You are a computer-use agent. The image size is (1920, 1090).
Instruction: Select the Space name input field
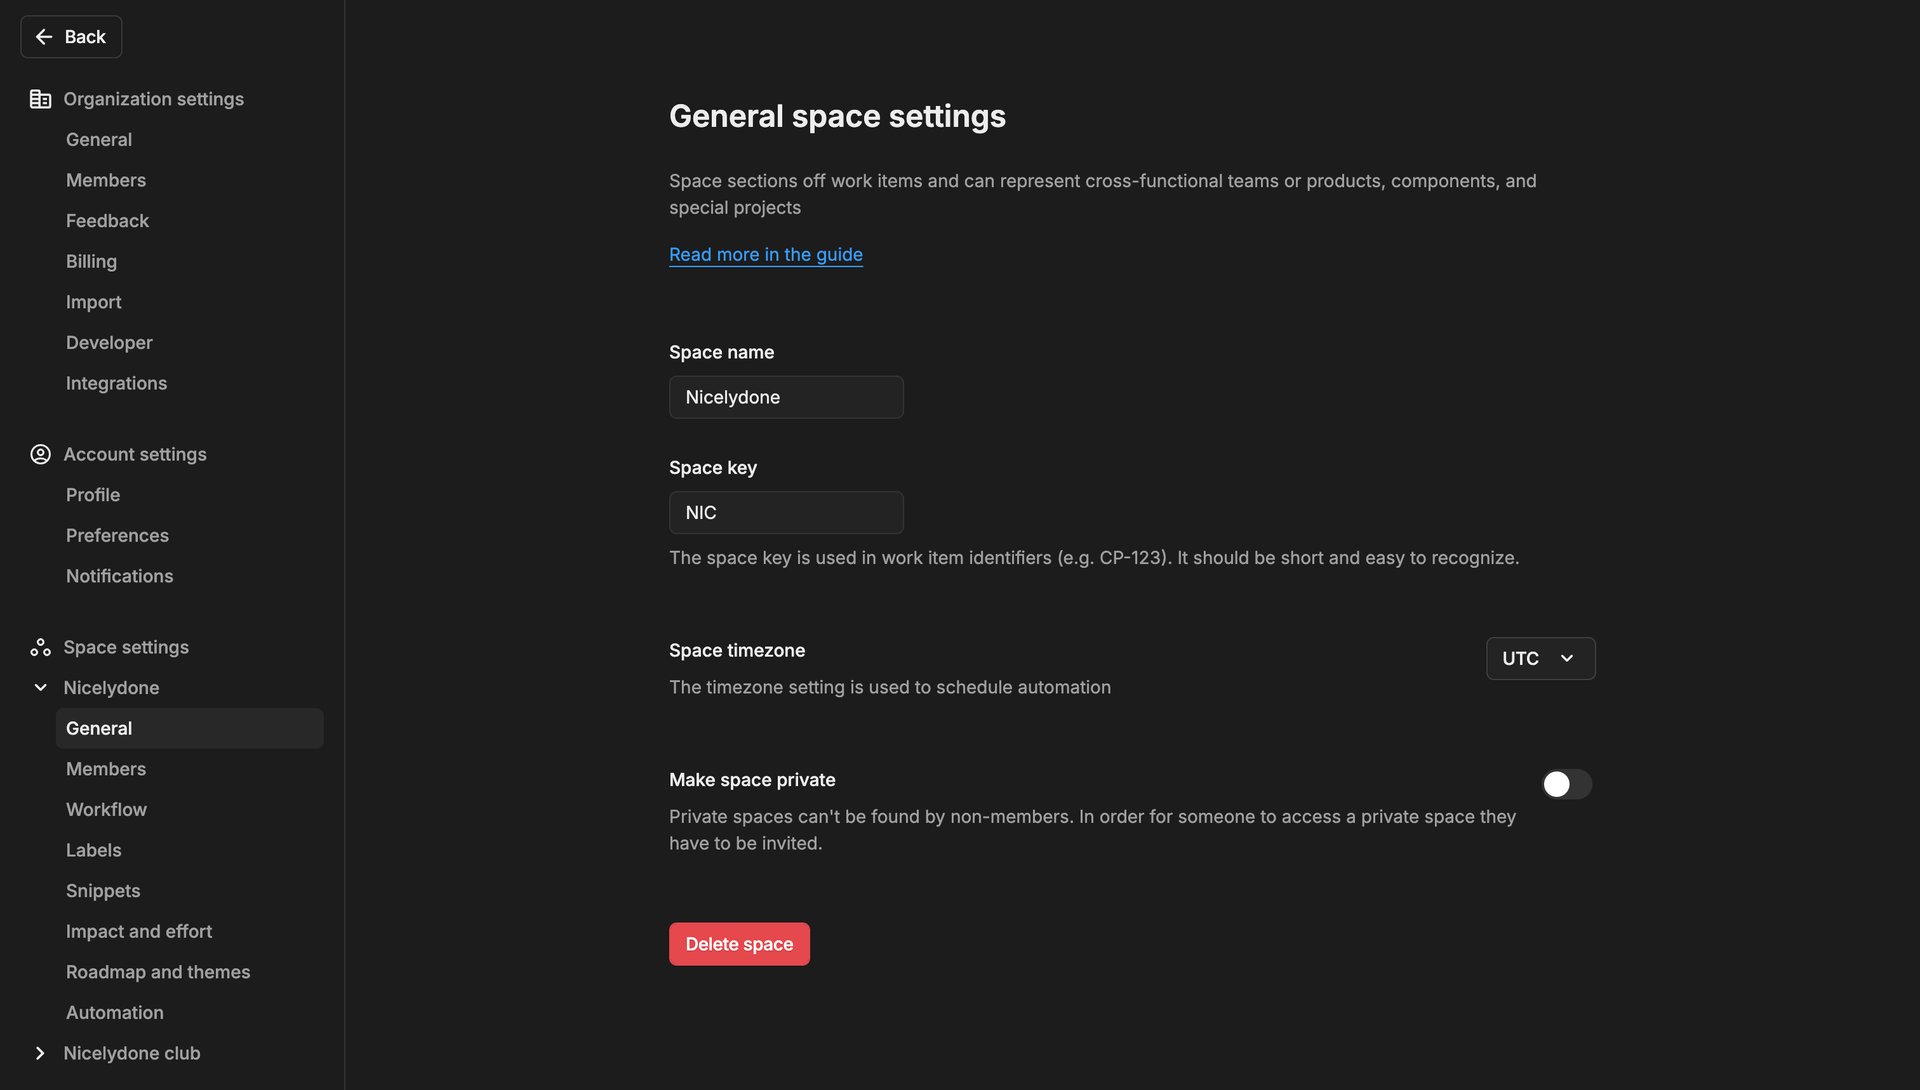[x=786, y=397]
